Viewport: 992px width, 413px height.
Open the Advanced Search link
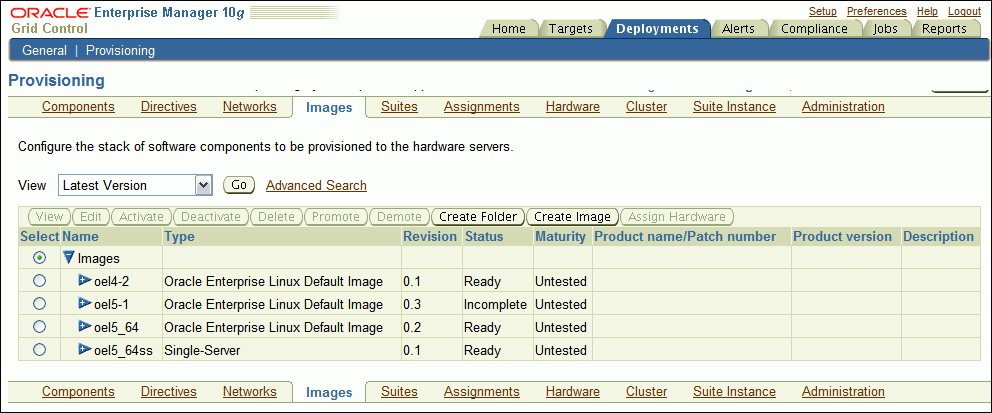click(316, 185)
